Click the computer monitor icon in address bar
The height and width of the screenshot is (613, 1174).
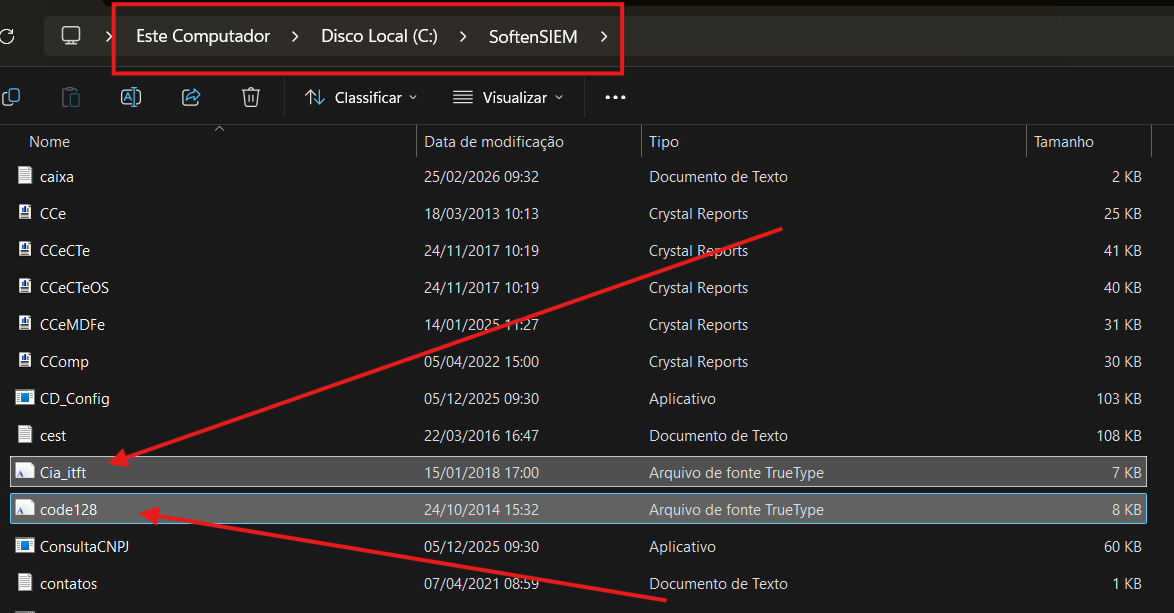click(x=71, y=36)
